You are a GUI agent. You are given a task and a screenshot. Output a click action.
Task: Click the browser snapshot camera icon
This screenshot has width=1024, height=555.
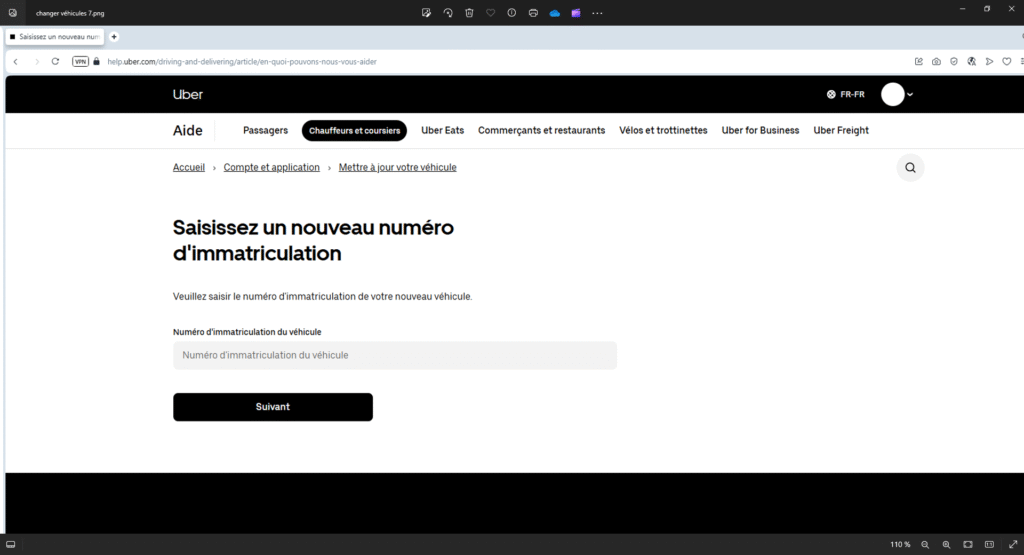coord(936,61)
